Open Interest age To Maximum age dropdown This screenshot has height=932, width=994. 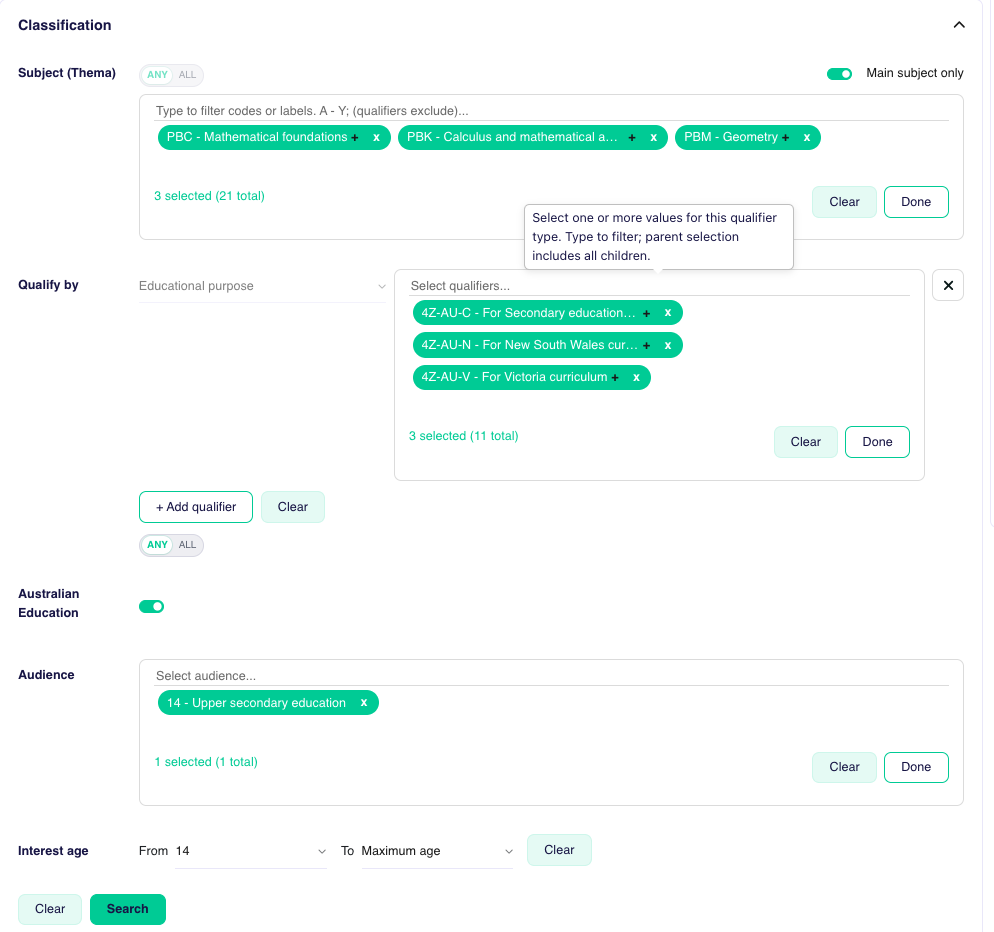pyautogui.click(x=437, y=851)
